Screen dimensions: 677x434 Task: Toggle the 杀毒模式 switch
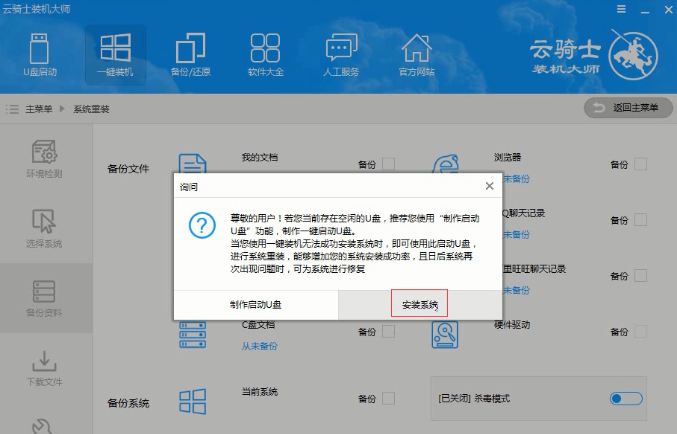[626, 398]
